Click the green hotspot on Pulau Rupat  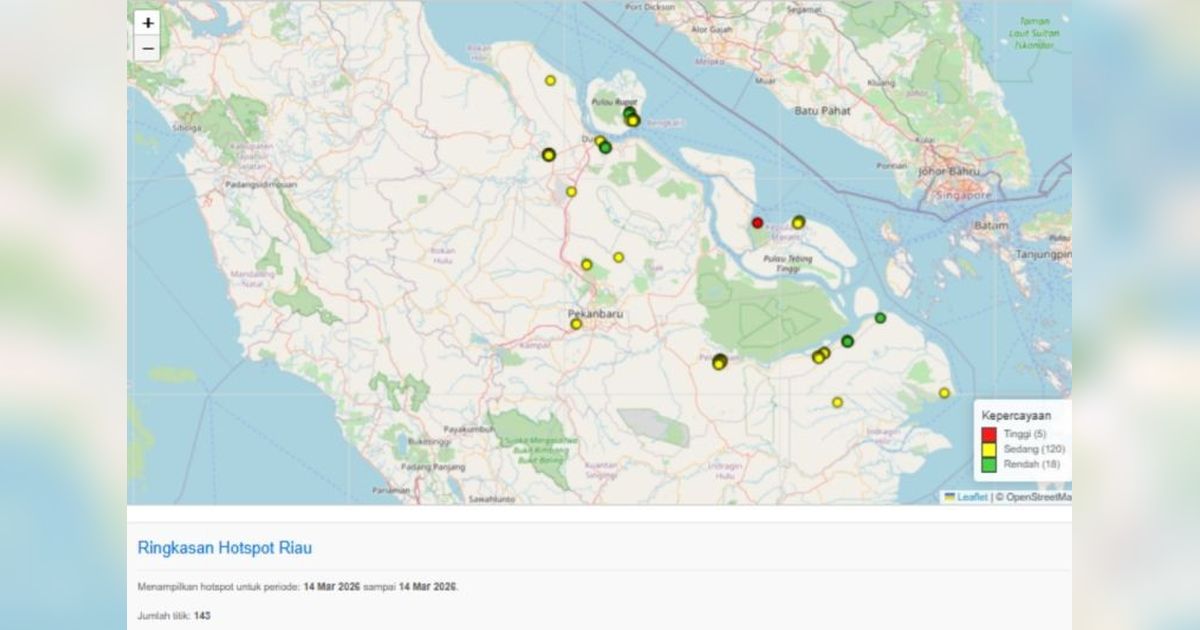(x=629, y=114)
